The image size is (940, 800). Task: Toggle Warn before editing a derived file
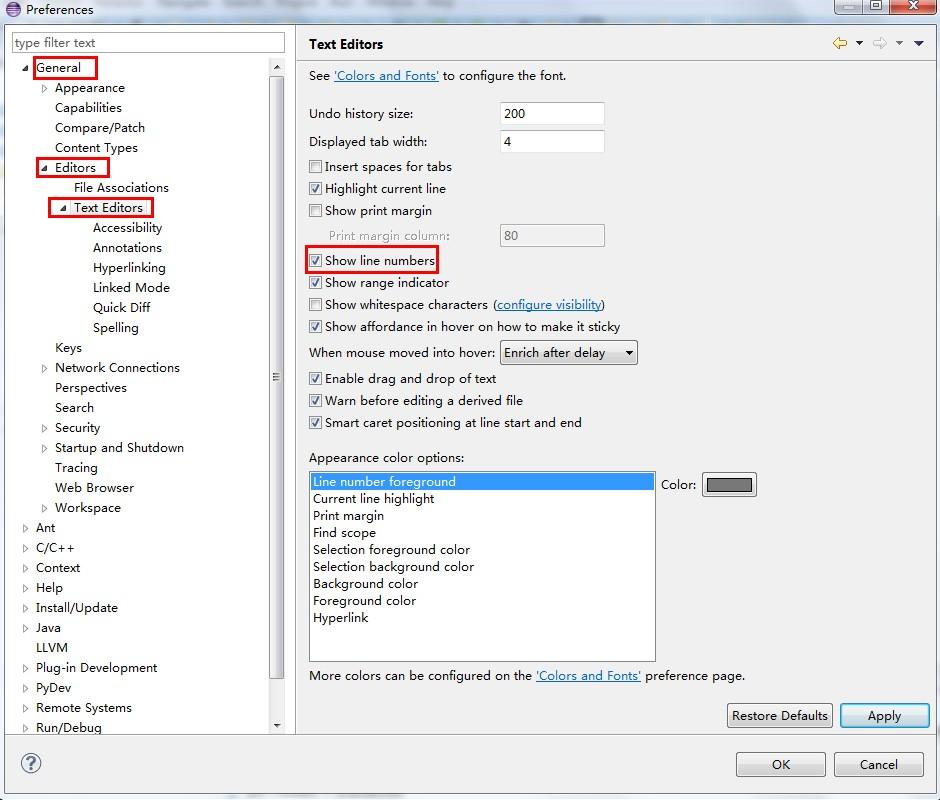(315, 401)
